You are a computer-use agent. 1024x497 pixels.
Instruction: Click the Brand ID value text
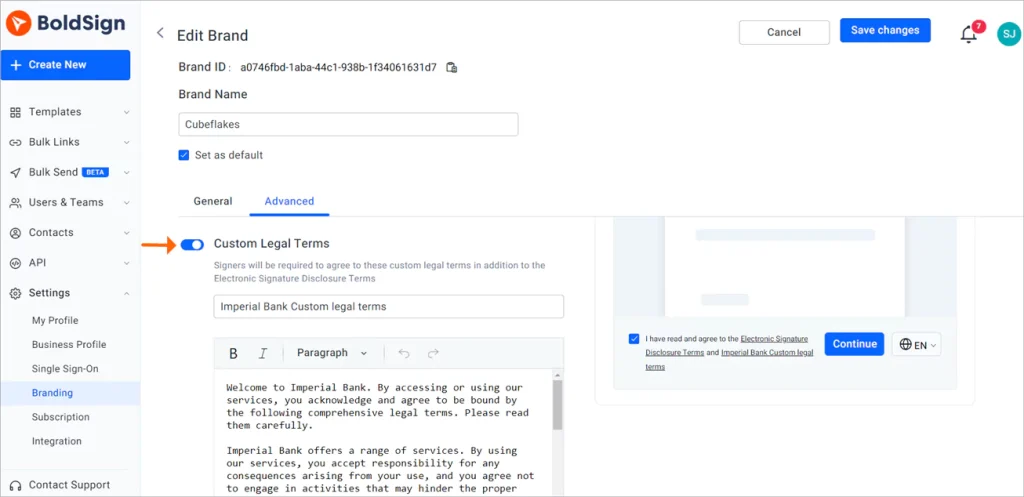point(338,67)
